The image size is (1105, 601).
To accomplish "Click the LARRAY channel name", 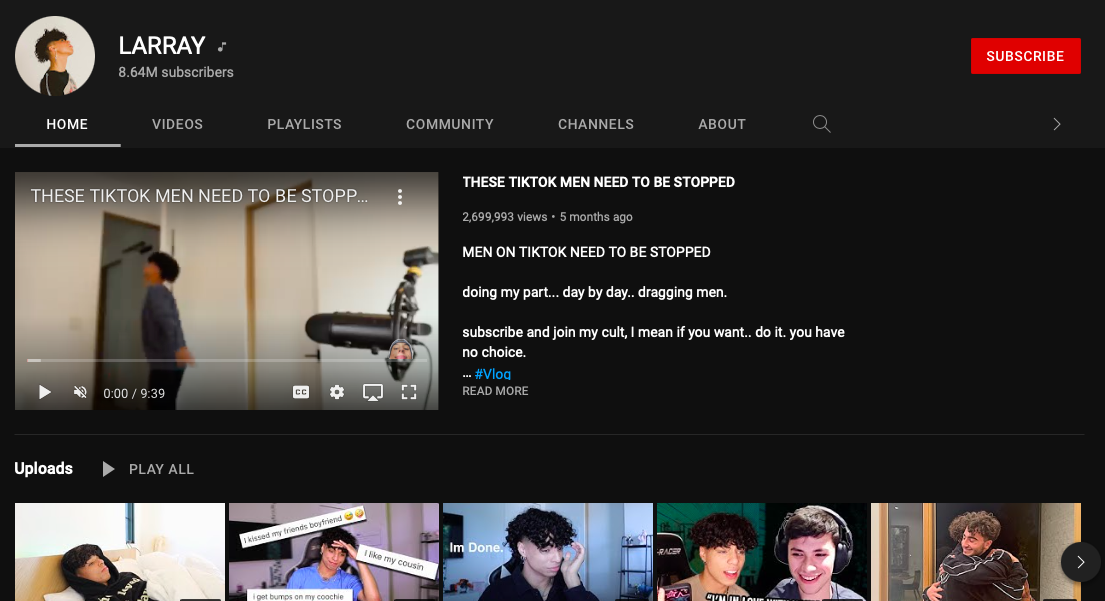I will coord(162,46).
